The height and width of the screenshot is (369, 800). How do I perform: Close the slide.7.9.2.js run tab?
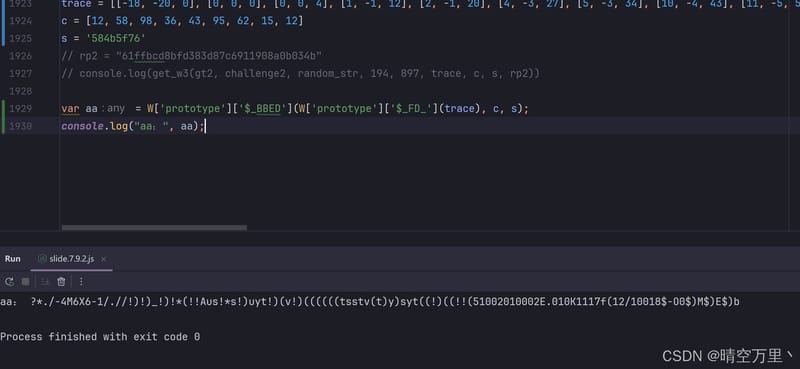(103, 259)
